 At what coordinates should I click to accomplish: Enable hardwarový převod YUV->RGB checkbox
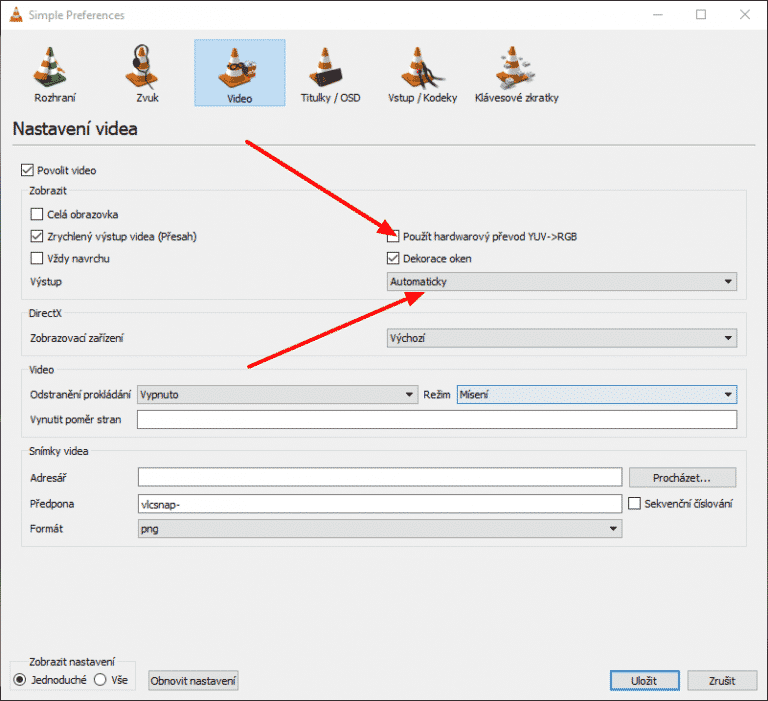point(394,237)
